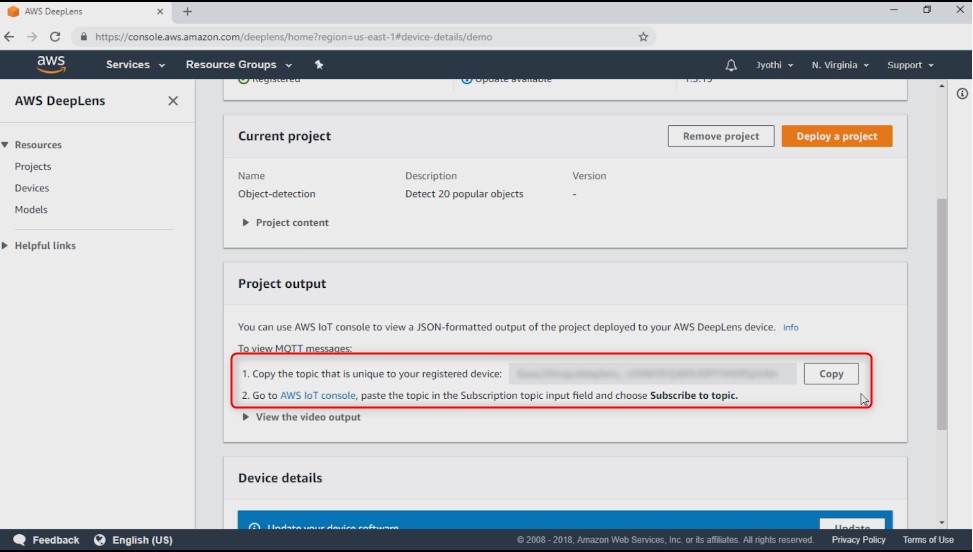Open the notifications bell icon
The image size is (973, 552).
pos(731,65)
